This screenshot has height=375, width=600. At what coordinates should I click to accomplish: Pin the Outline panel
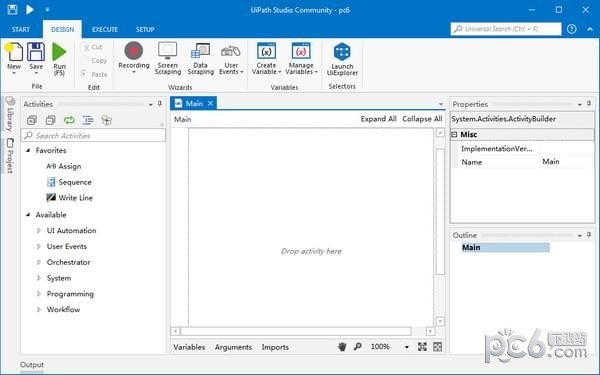pos(589,235)
